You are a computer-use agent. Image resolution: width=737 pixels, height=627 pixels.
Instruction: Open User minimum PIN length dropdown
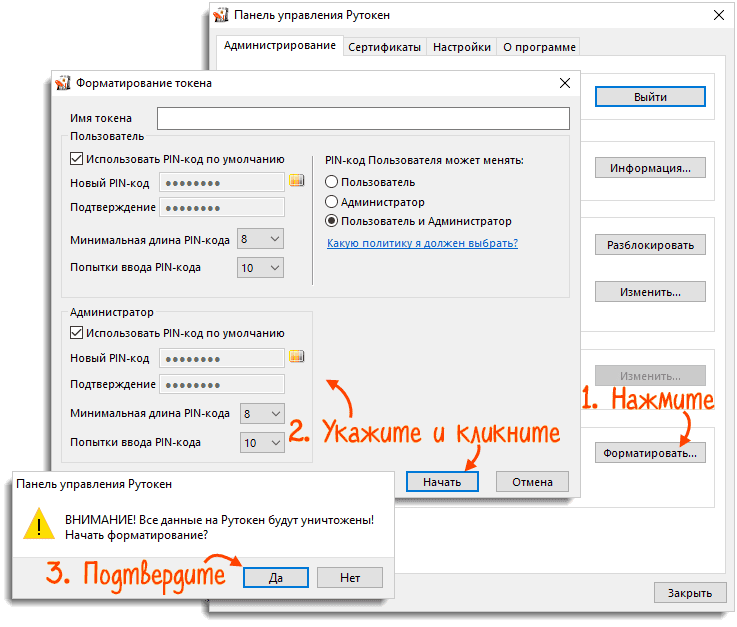tap(261, 239)
